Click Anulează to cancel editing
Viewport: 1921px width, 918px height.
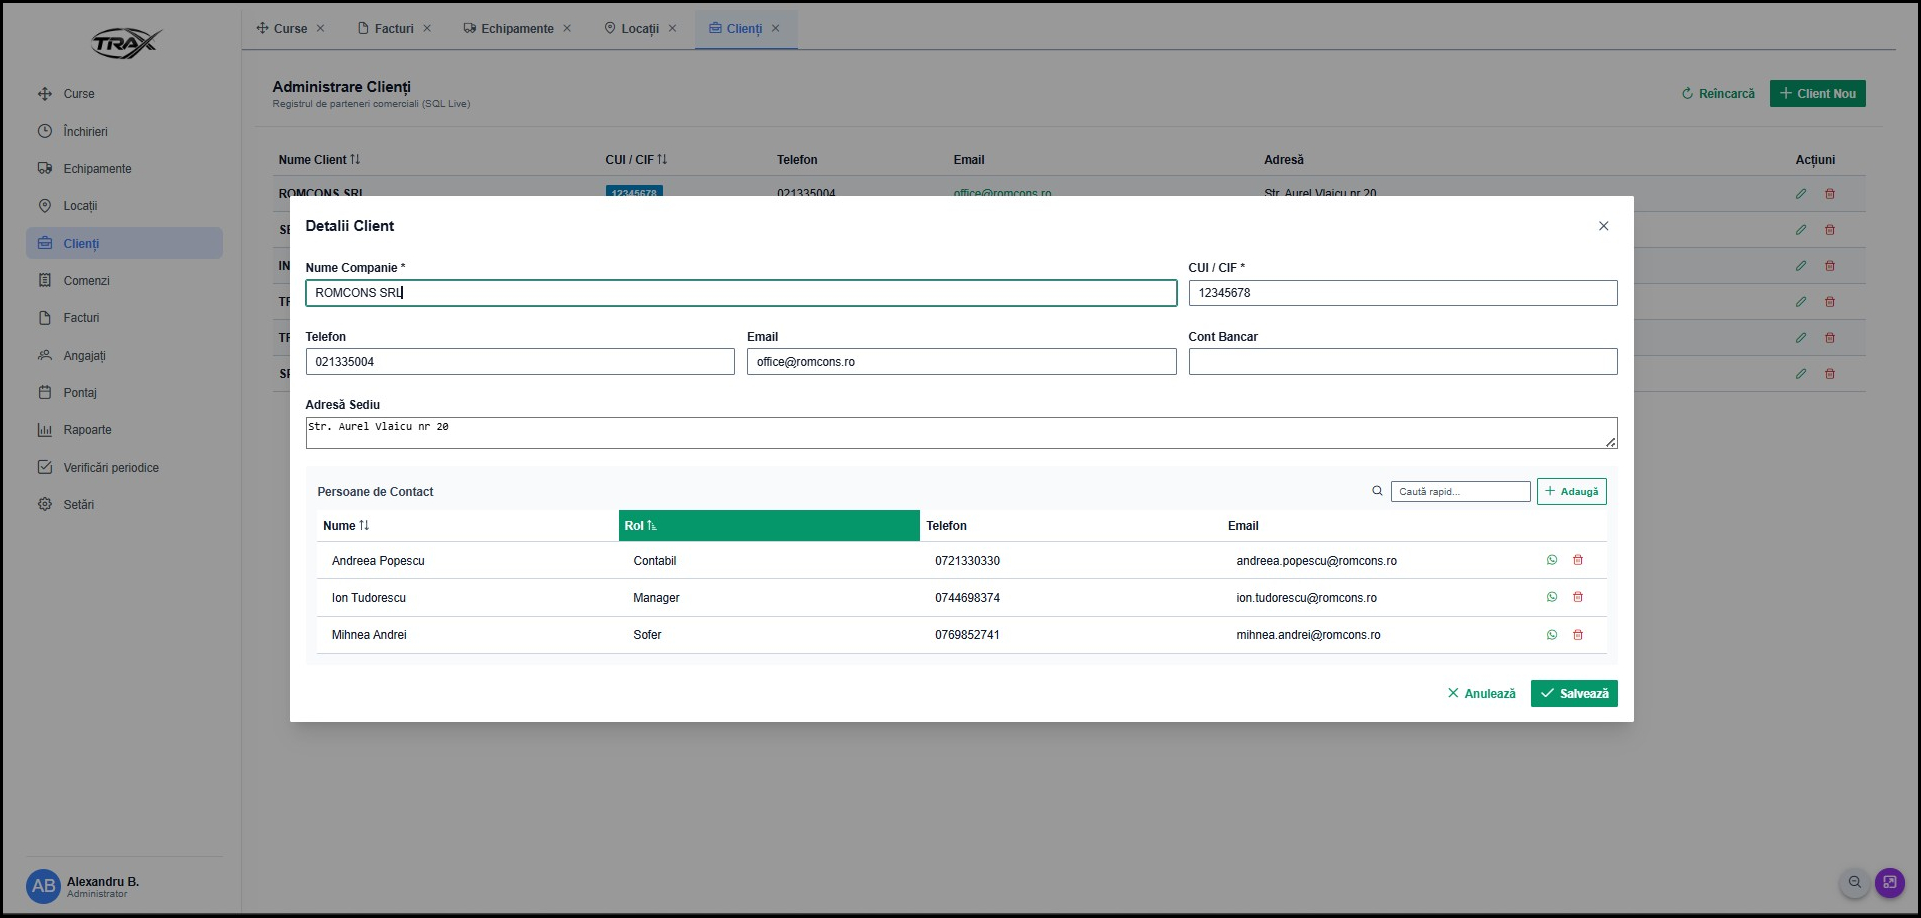(x=1481, y=694)
